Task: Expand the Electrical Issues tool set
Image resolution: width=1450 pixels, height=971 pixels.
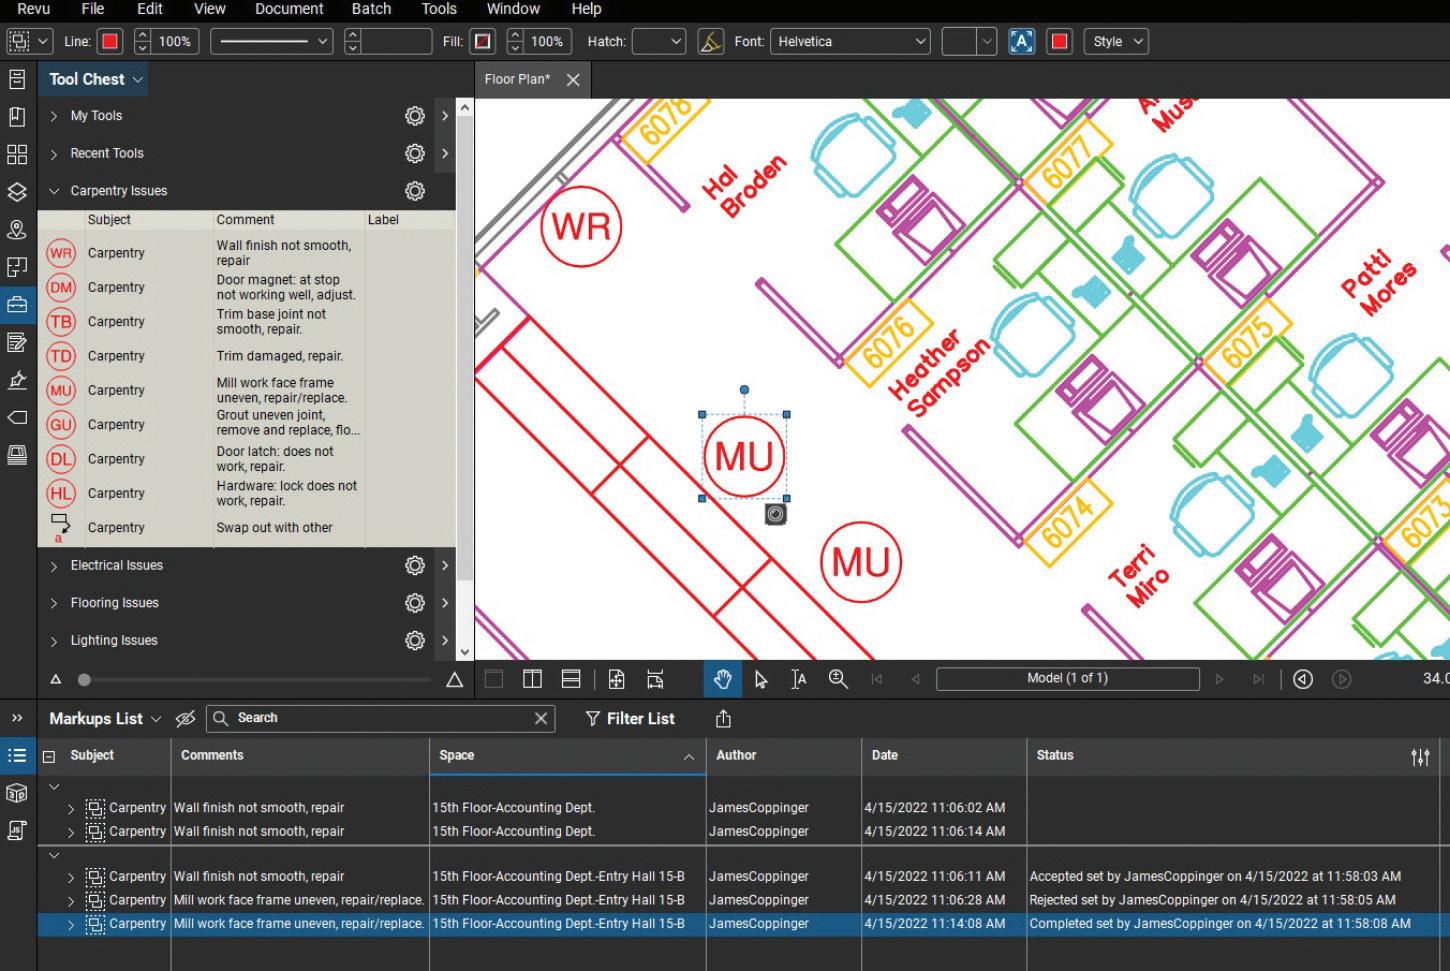Action: tap(54, 566)
